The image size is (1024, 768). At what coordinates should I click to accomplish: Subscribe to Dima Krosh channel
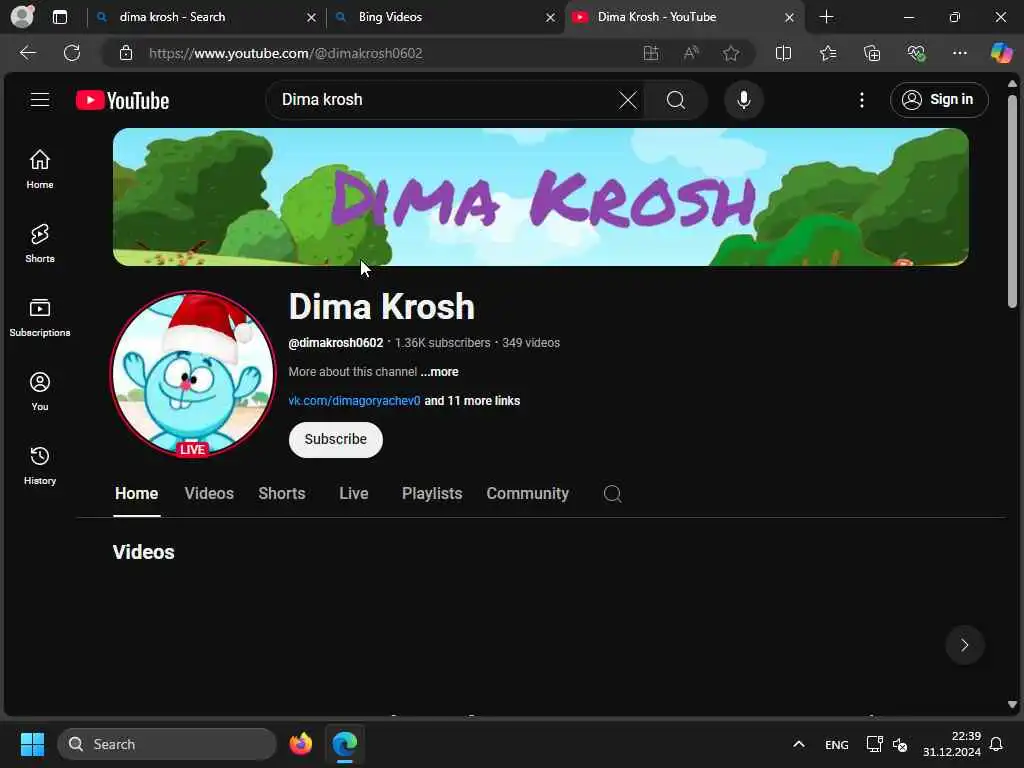[336, 440]
